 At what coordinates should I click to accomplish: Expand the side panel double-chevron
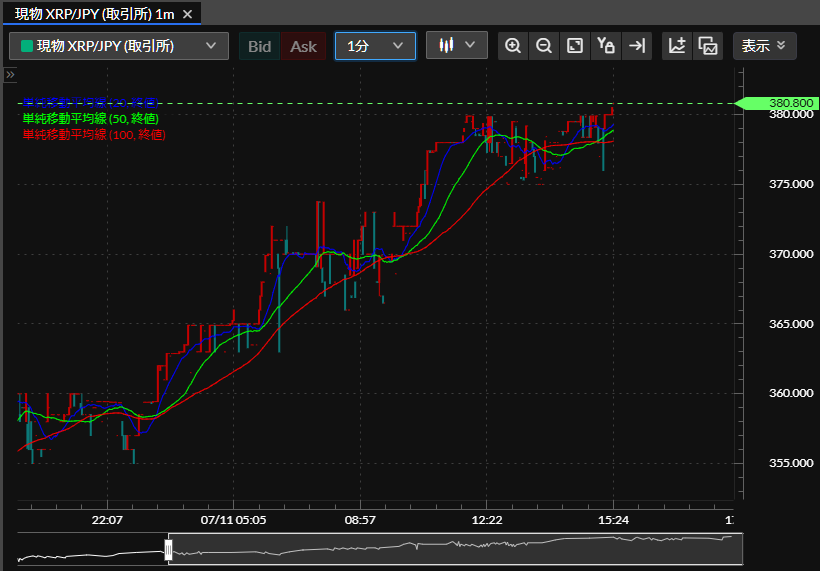pyautogui.click(x=10, y=75)
